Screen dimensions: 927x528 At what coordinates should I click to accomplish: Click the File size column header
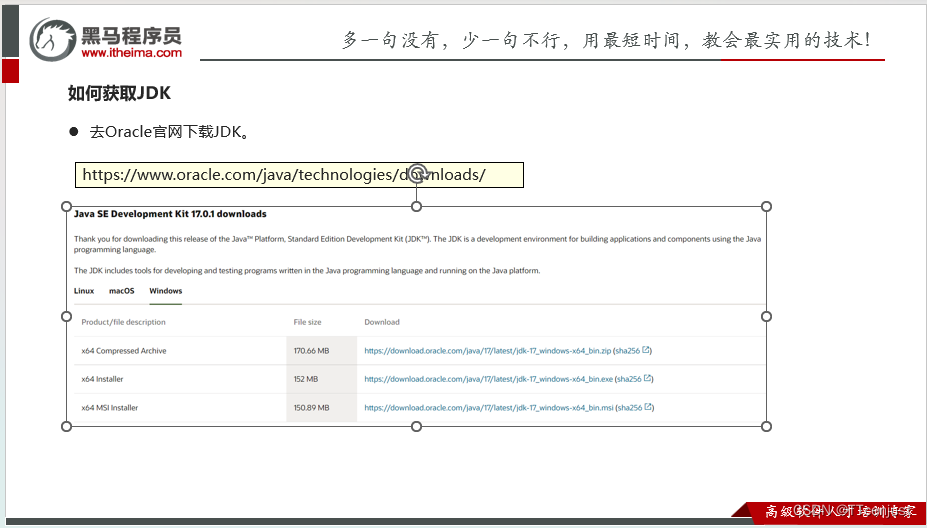[307, 322]
